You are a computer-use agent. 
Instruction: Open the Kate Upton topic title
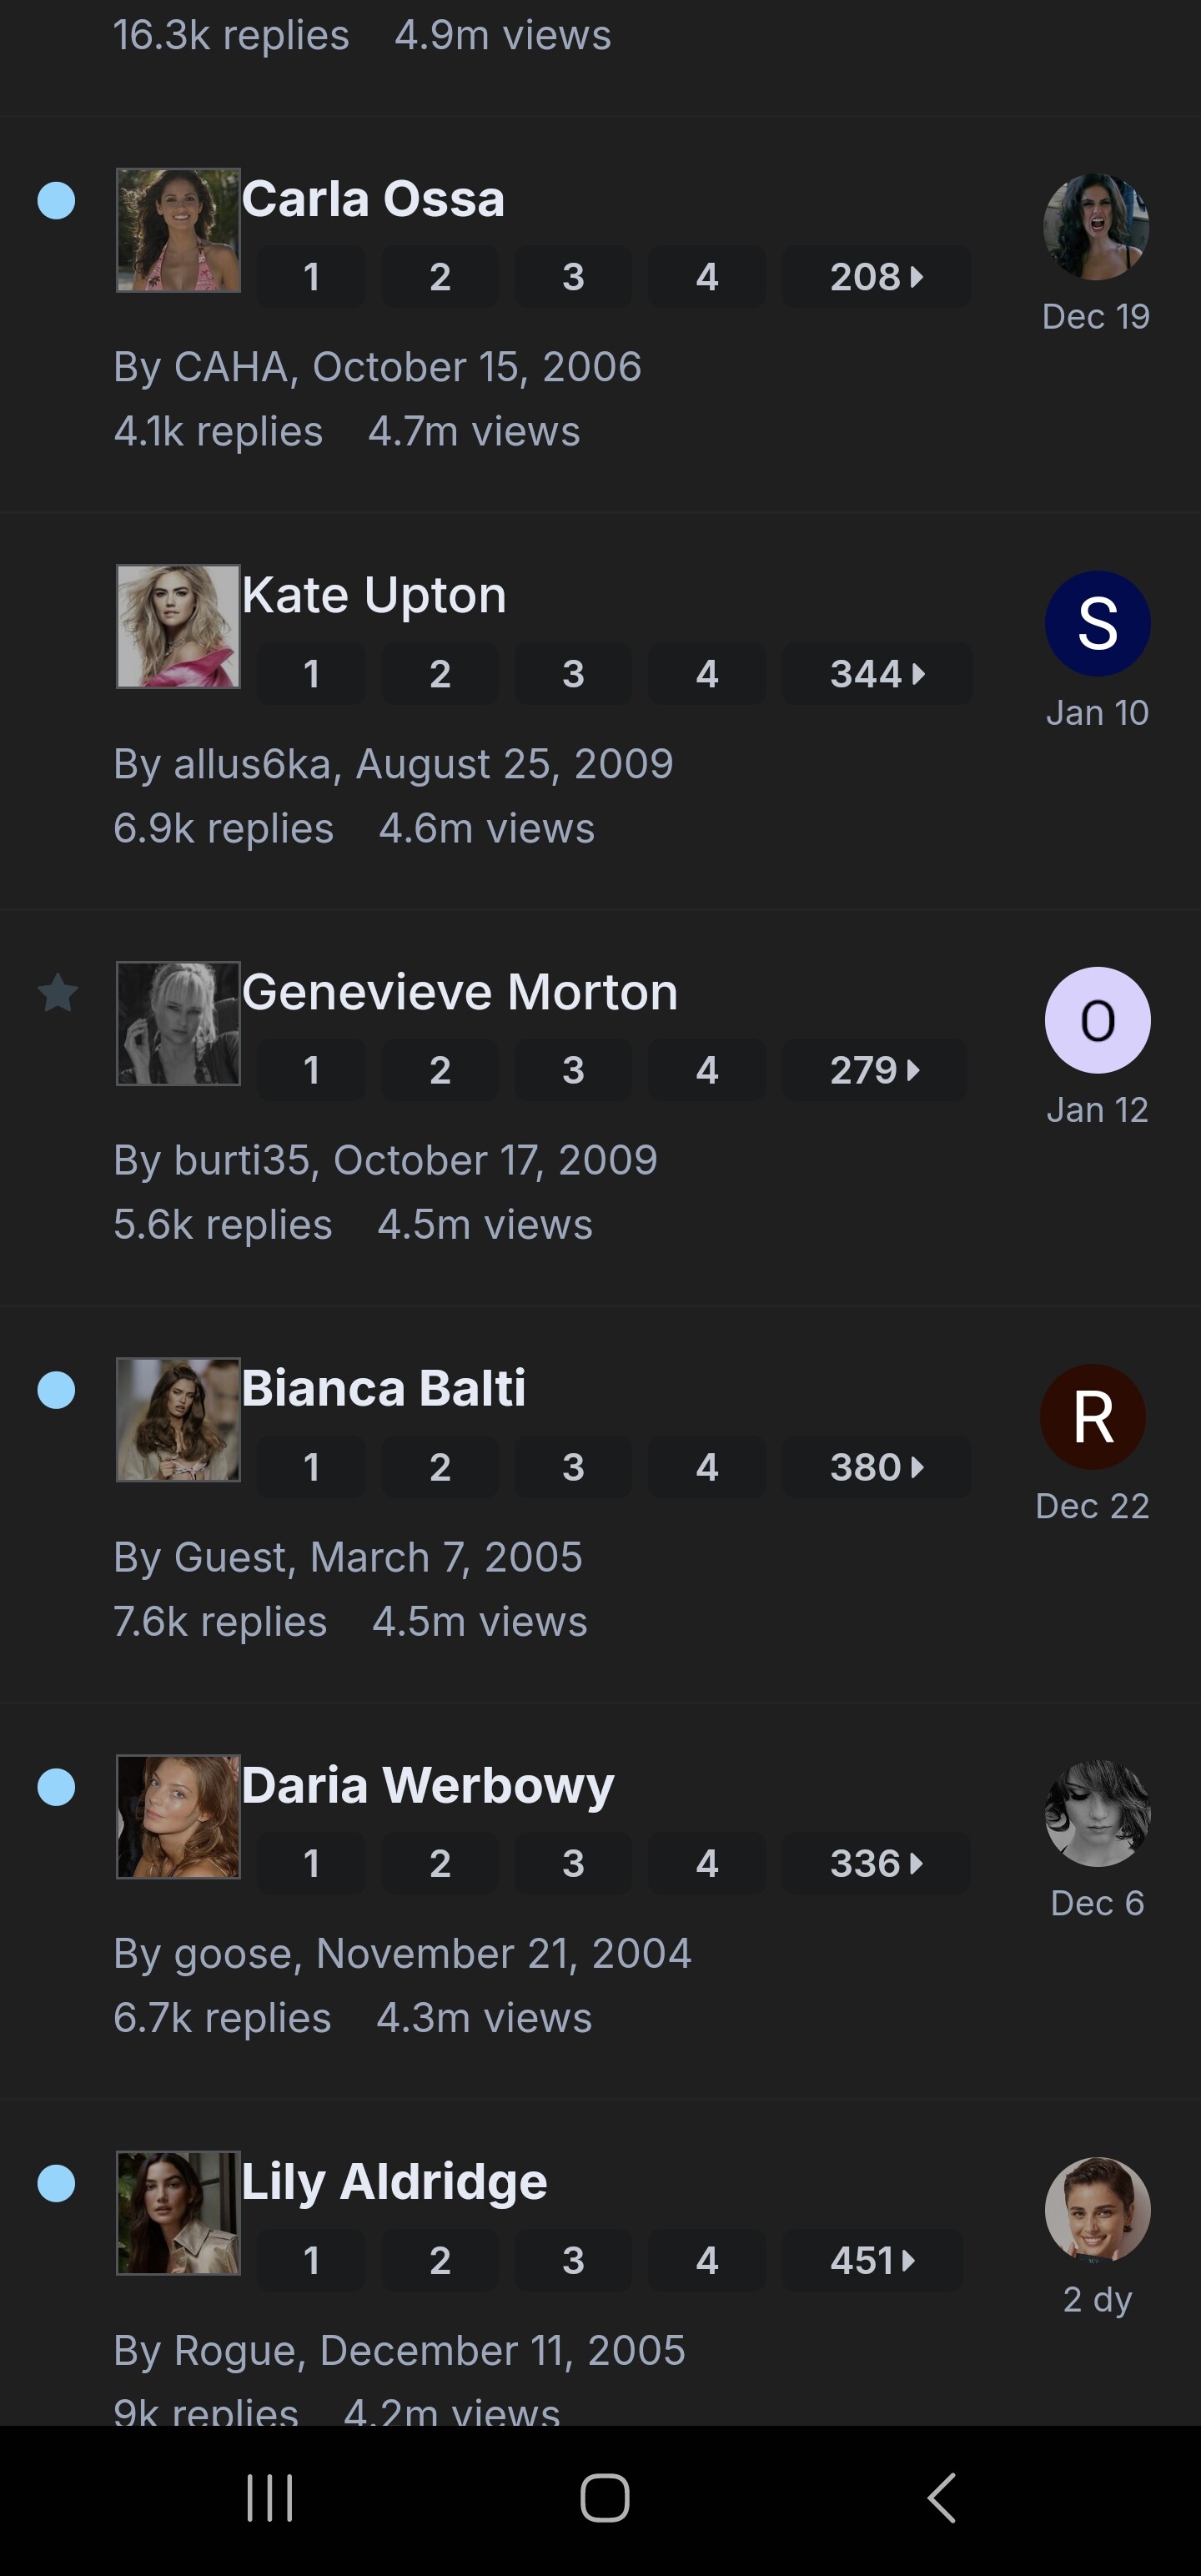coord(374,595)
